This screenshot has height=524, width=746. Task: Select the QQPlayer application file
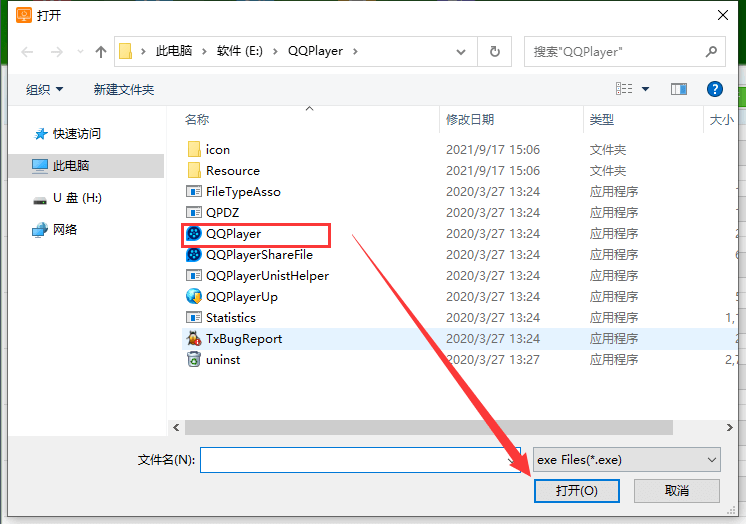tap(233, 234)
